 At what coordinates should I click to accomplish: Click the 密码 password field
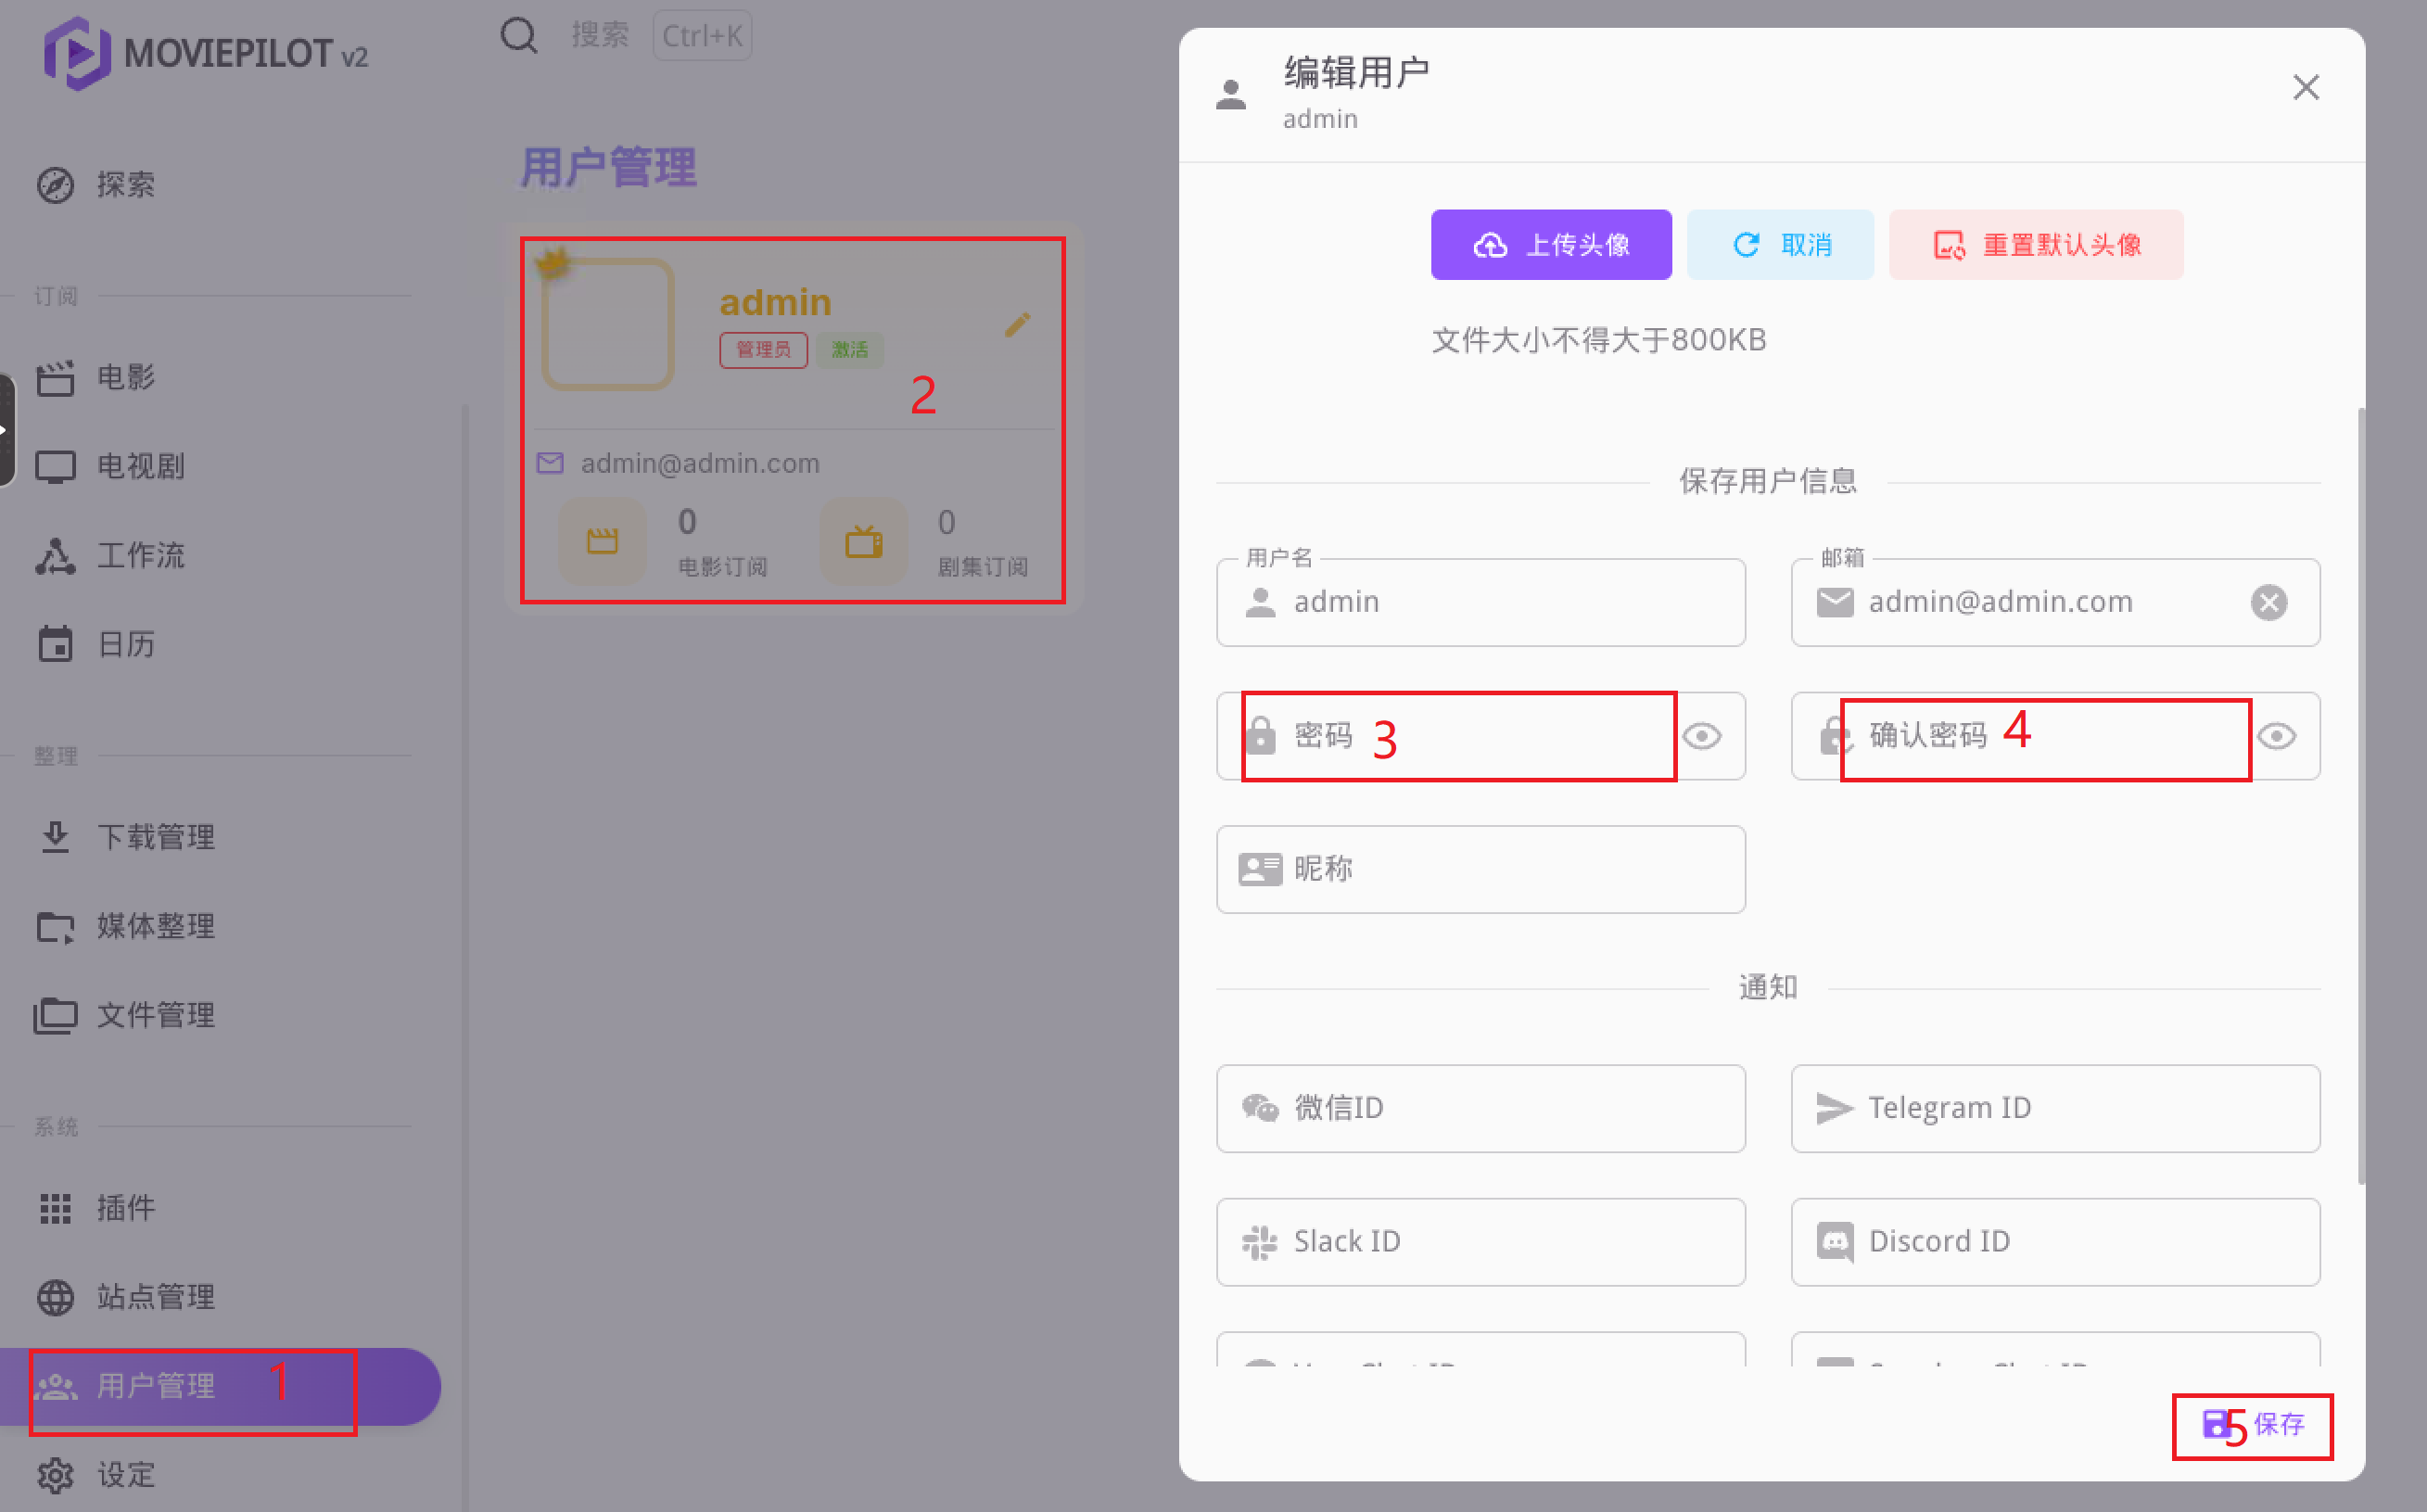click(1481, 736)
